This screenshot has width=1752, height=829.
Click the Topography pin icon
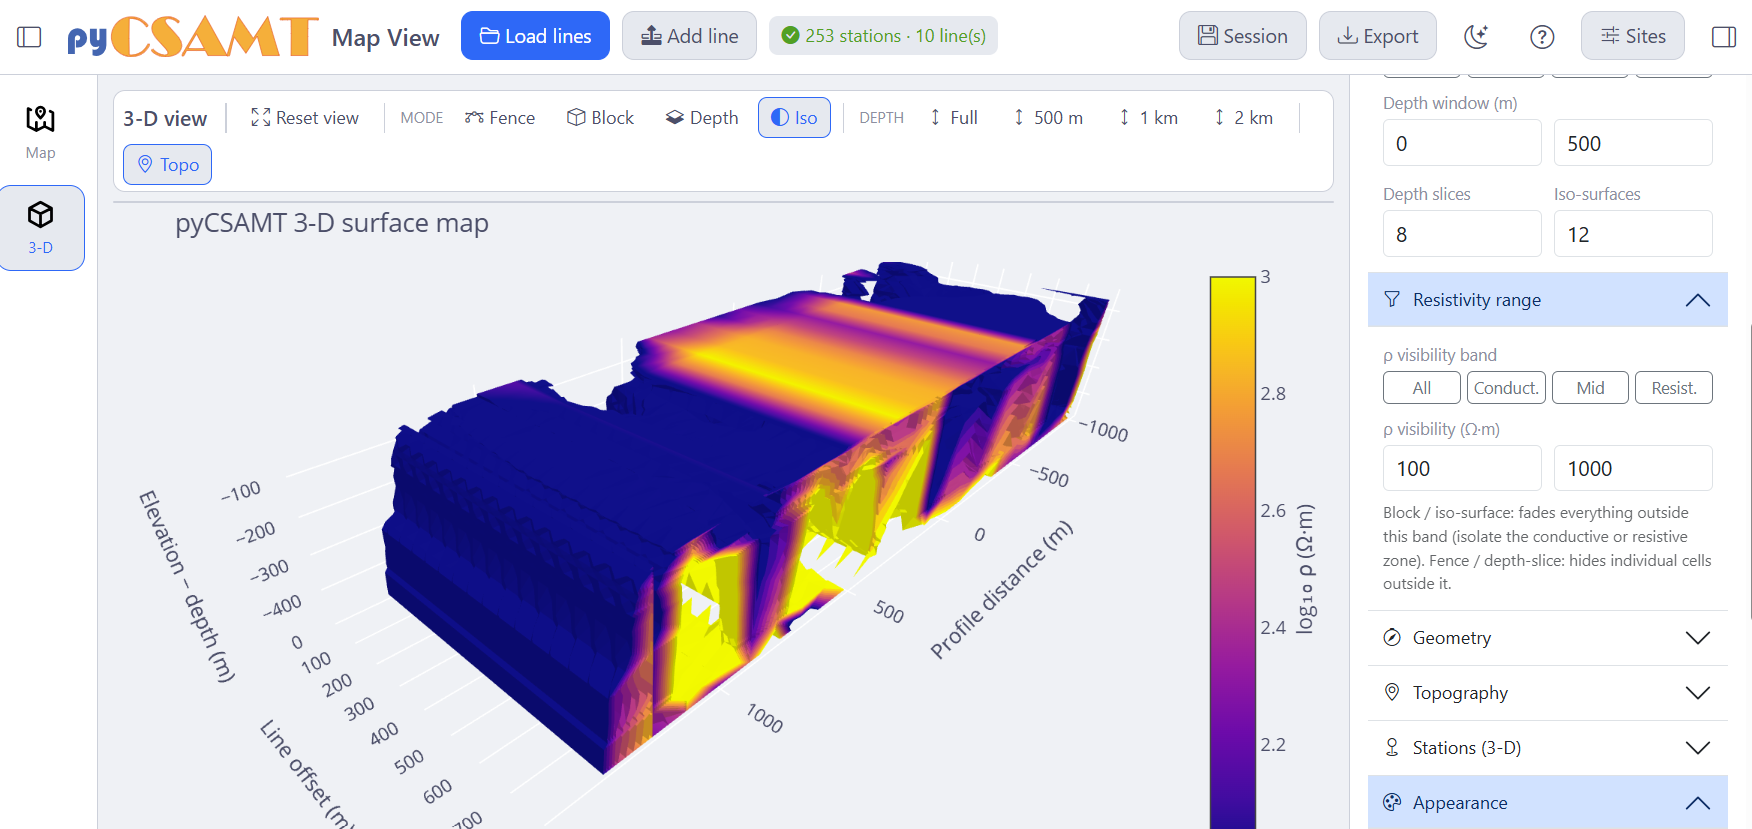point(1392,692)
